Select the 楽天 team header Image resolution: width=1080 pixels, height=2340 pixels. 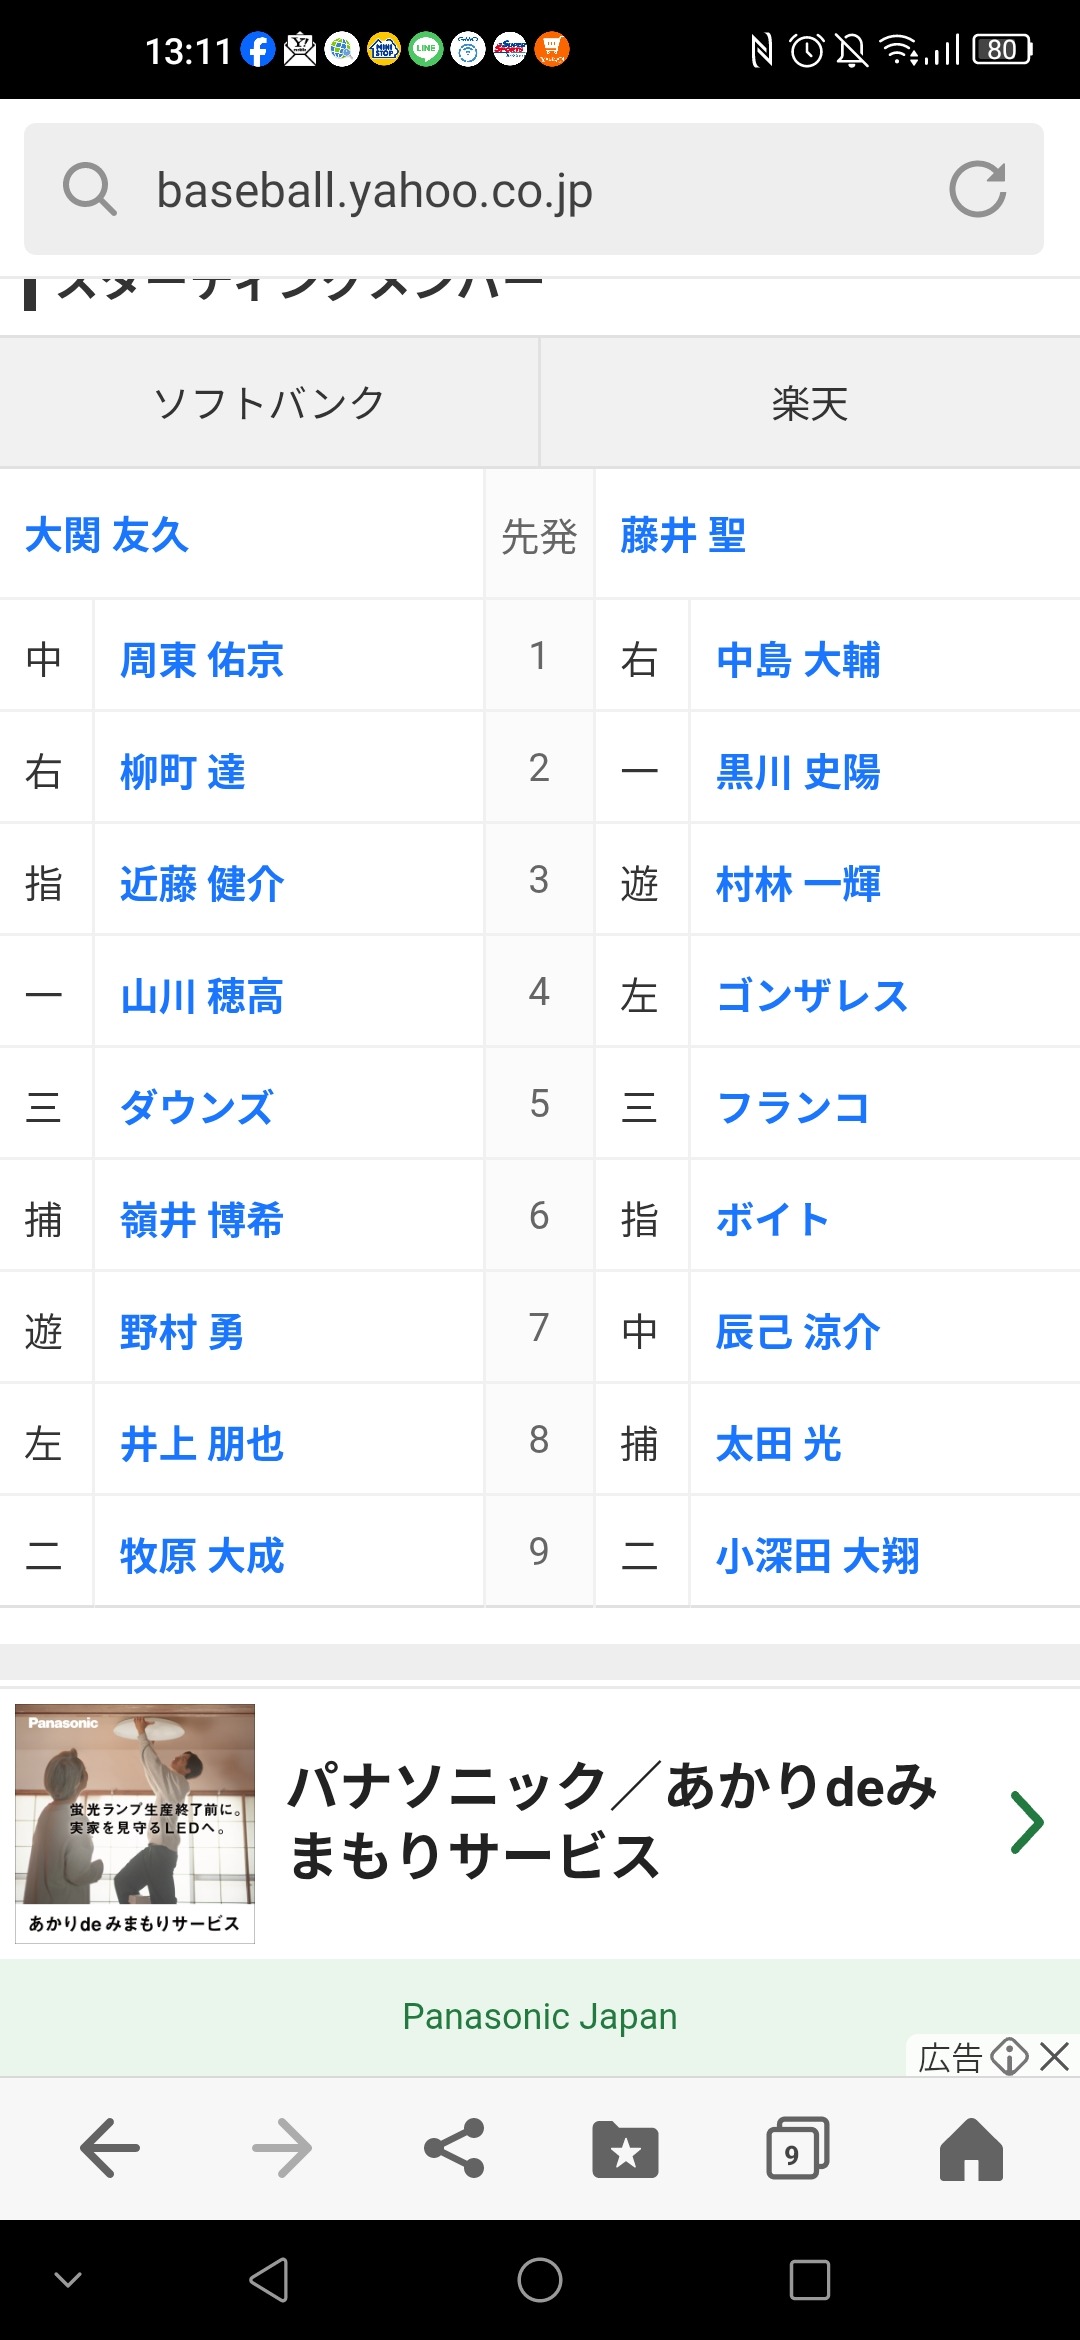pyautogui.click(x=809, y=403)
